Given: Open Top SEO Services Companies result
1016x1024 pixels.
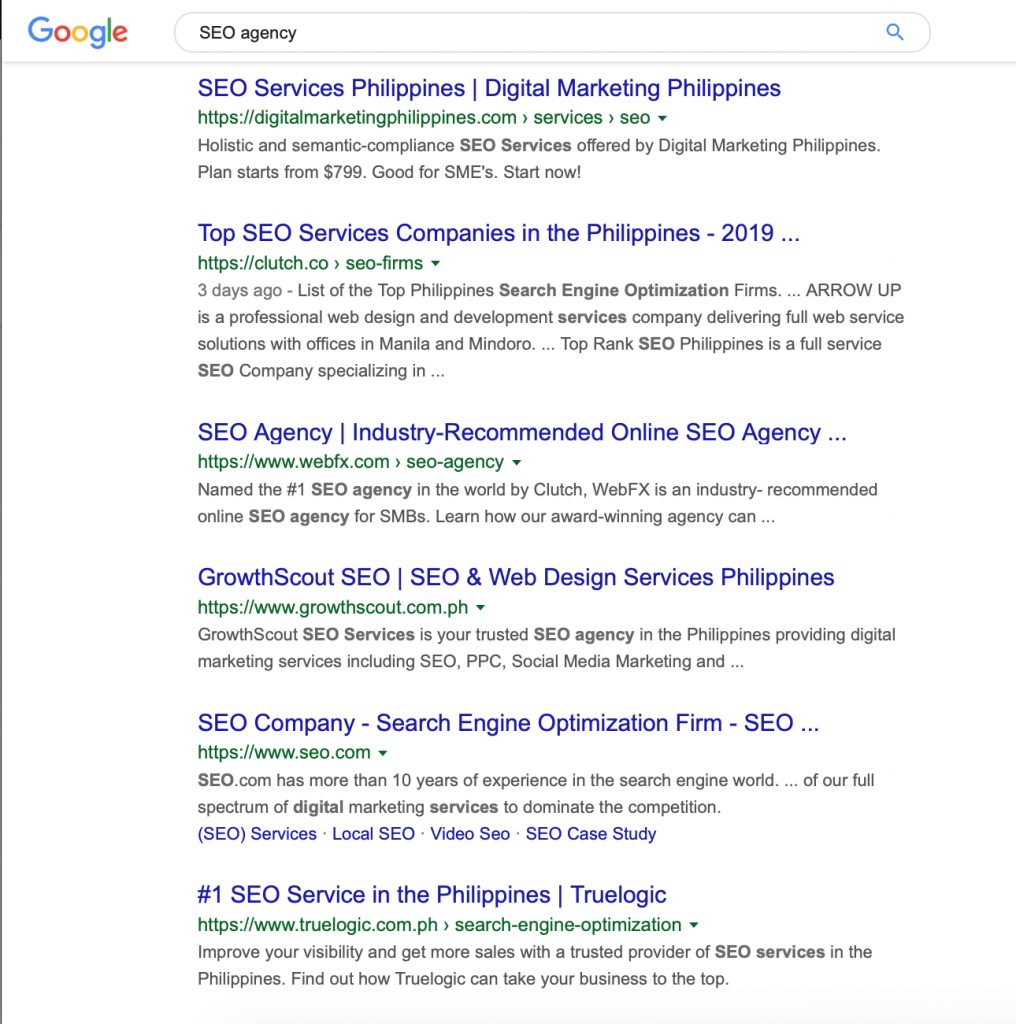Looking at the screenshot, I should click(499, 233).
